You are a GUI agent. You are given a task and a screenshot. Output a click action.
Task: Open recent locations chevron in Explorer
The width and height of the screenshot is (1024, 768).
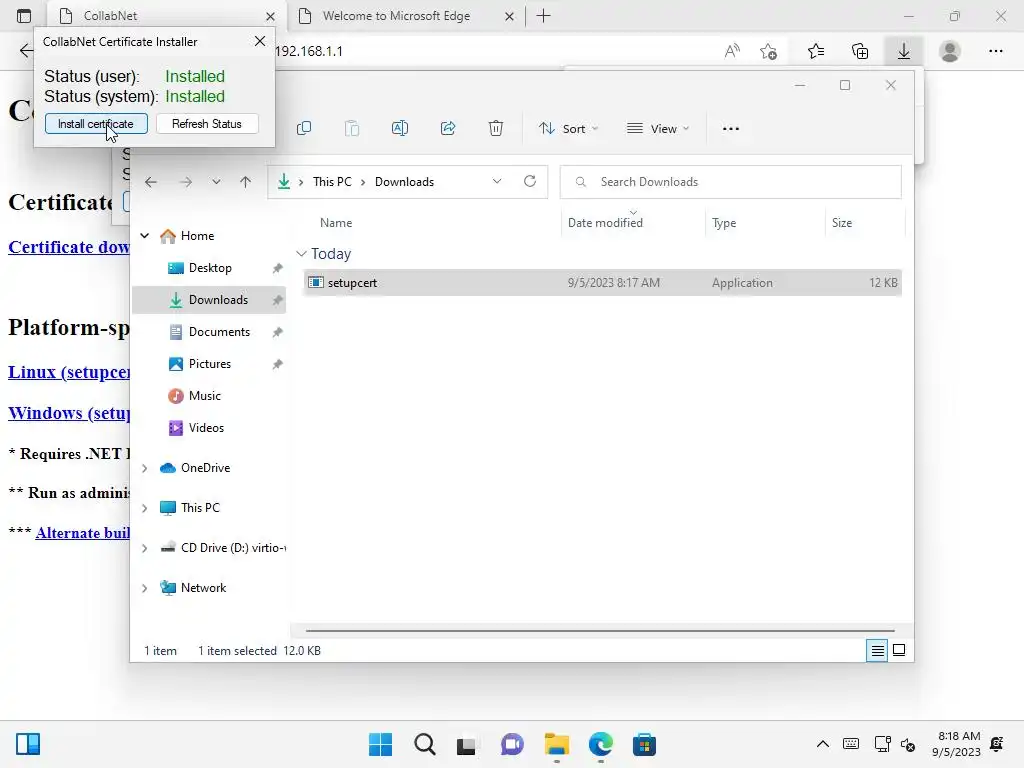pos(216,182)
